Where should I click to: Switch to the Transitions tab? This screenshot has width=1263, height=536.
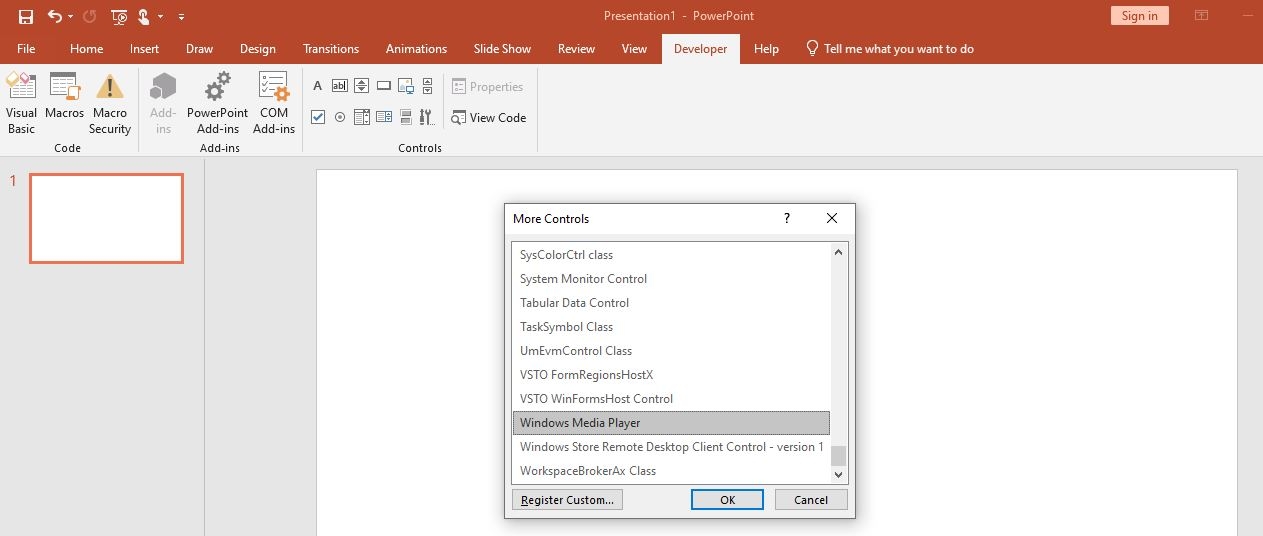pyautogui.click(x=331, y=48)
